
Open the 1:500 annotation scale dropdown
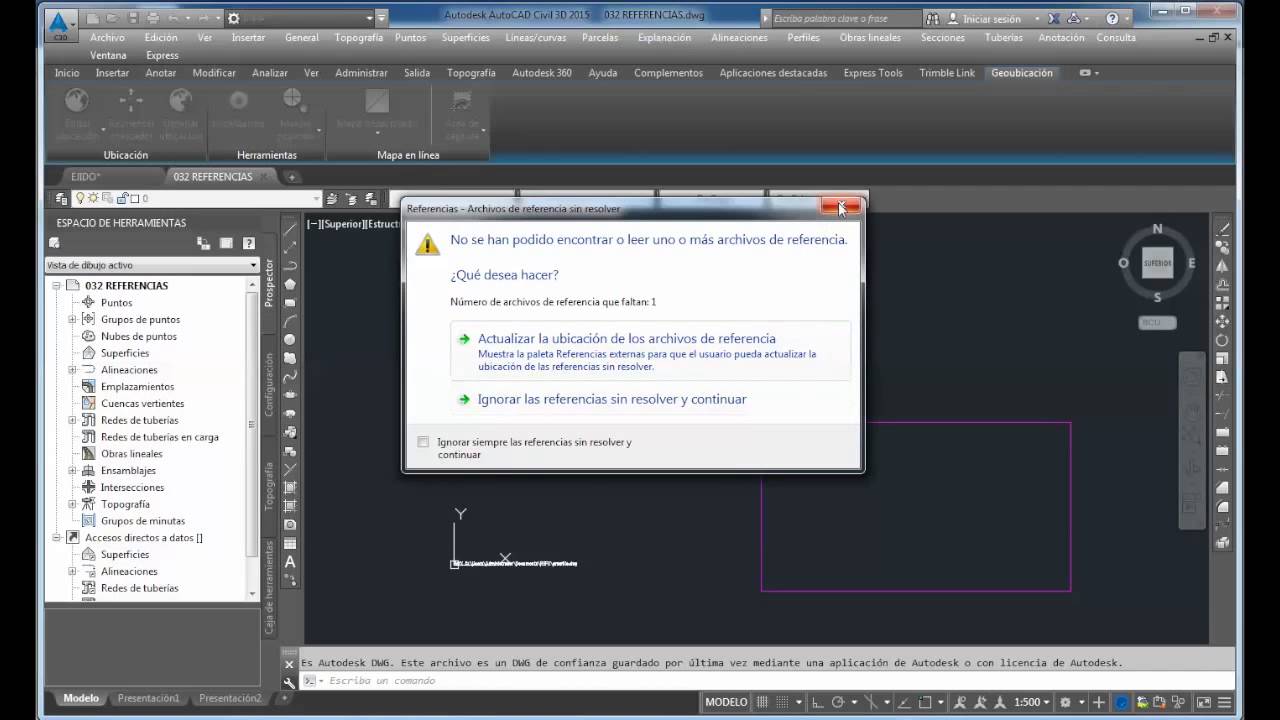1031,702
